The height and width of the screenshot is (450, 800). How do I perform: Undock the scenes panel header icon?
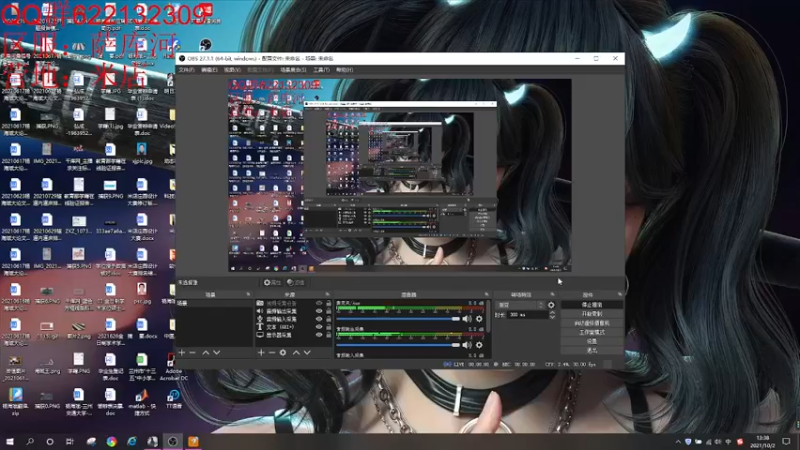point(248,294)
